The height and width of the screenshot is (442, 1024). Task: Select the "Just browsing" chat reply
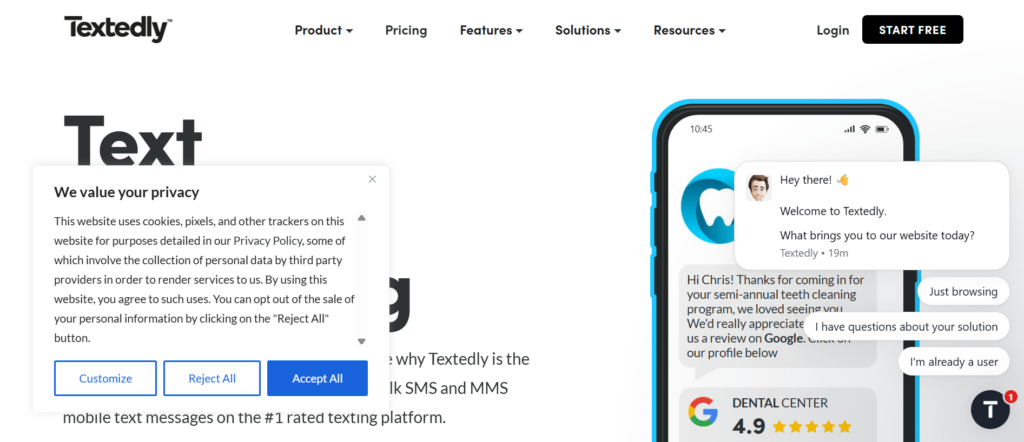point(962,292)
